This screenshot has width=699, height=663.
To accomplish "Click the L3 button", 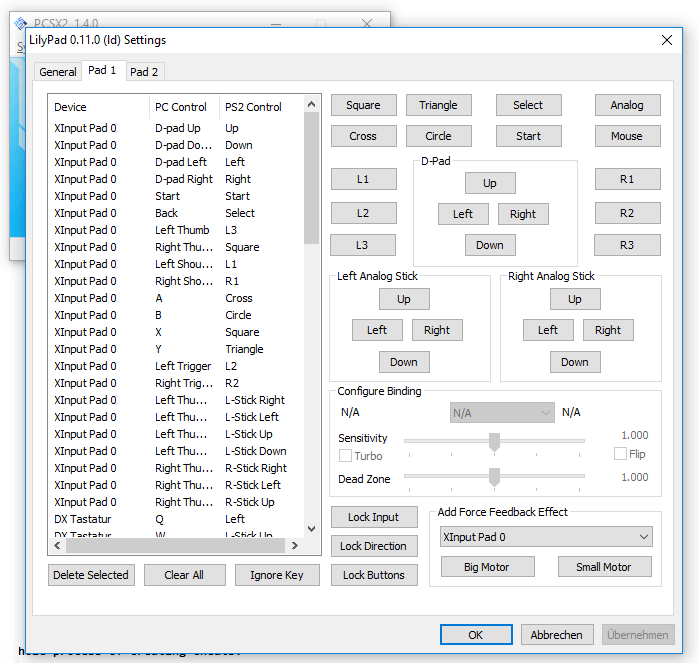I will click(362, 245).
